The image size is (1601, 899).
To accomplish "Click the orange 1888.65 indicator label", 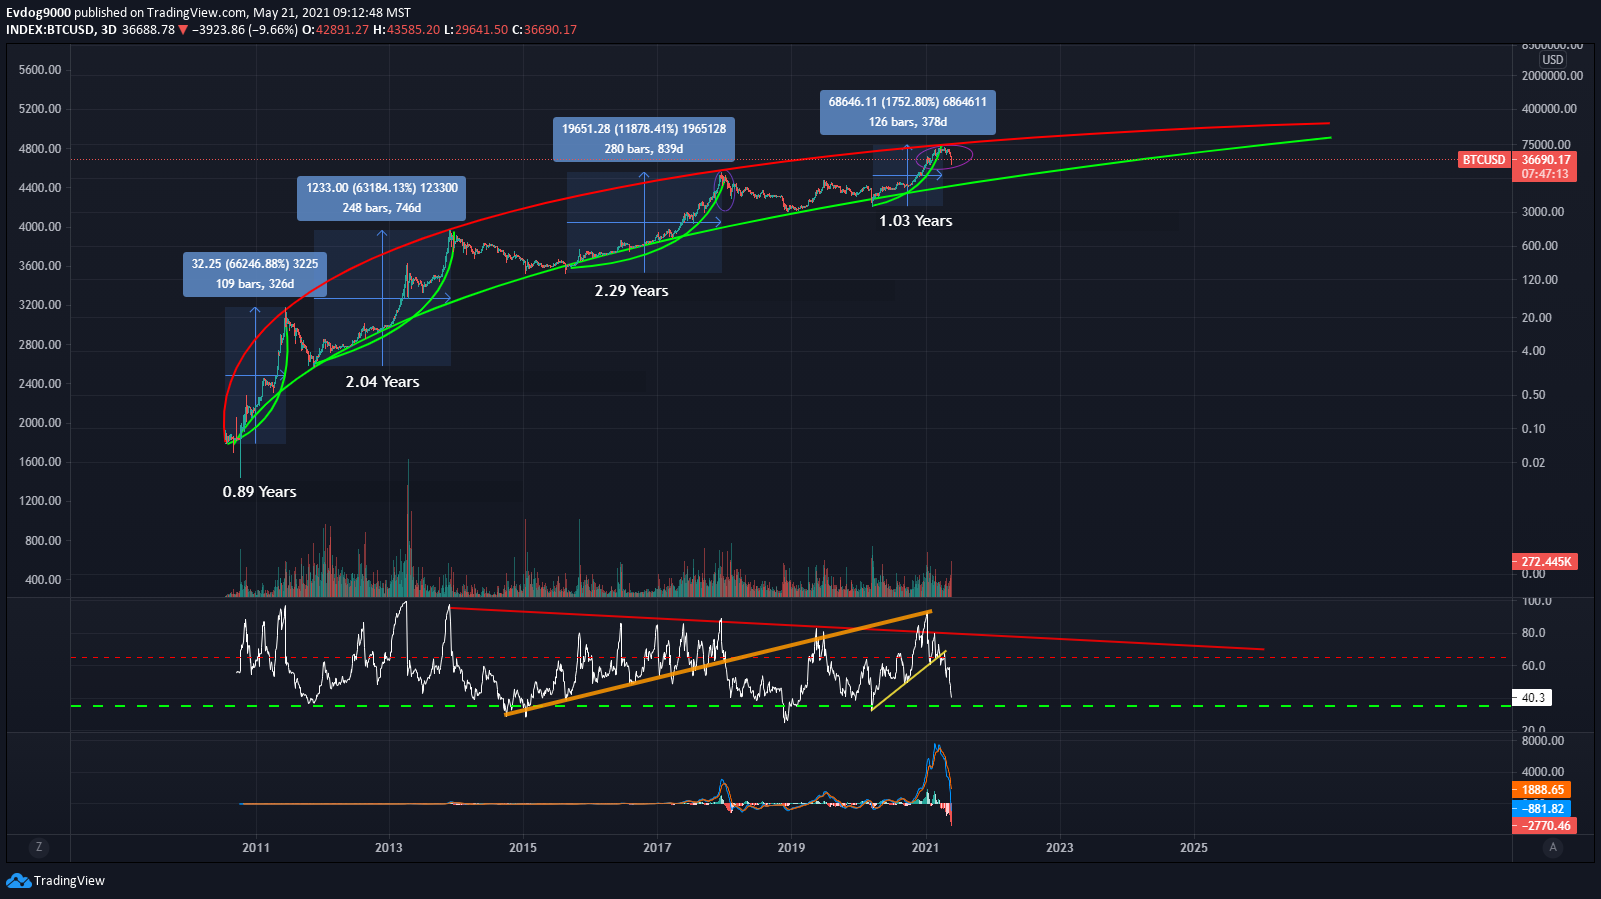I will coord(1542,790).
